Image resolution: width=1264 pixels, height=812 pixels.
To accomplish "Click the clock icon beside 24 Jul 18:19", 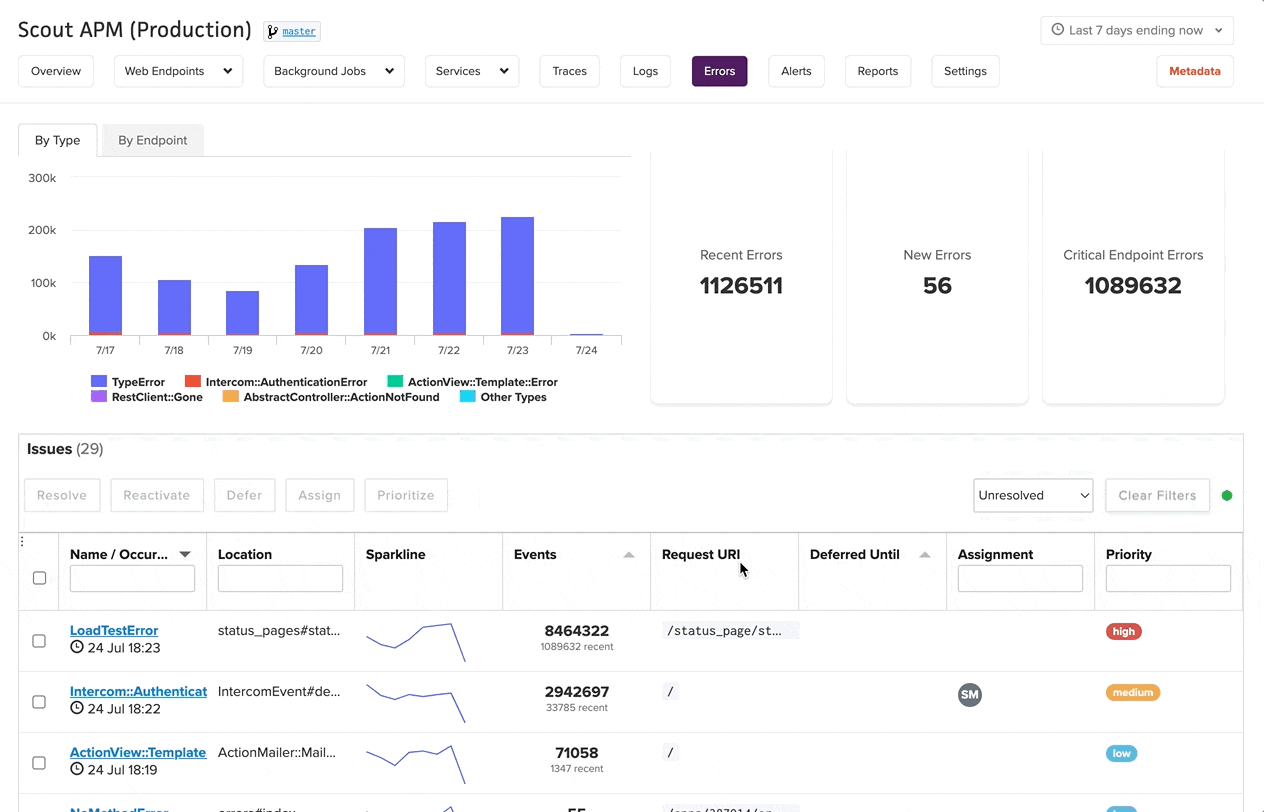I will pyautogui.click(x=77, y=770).
